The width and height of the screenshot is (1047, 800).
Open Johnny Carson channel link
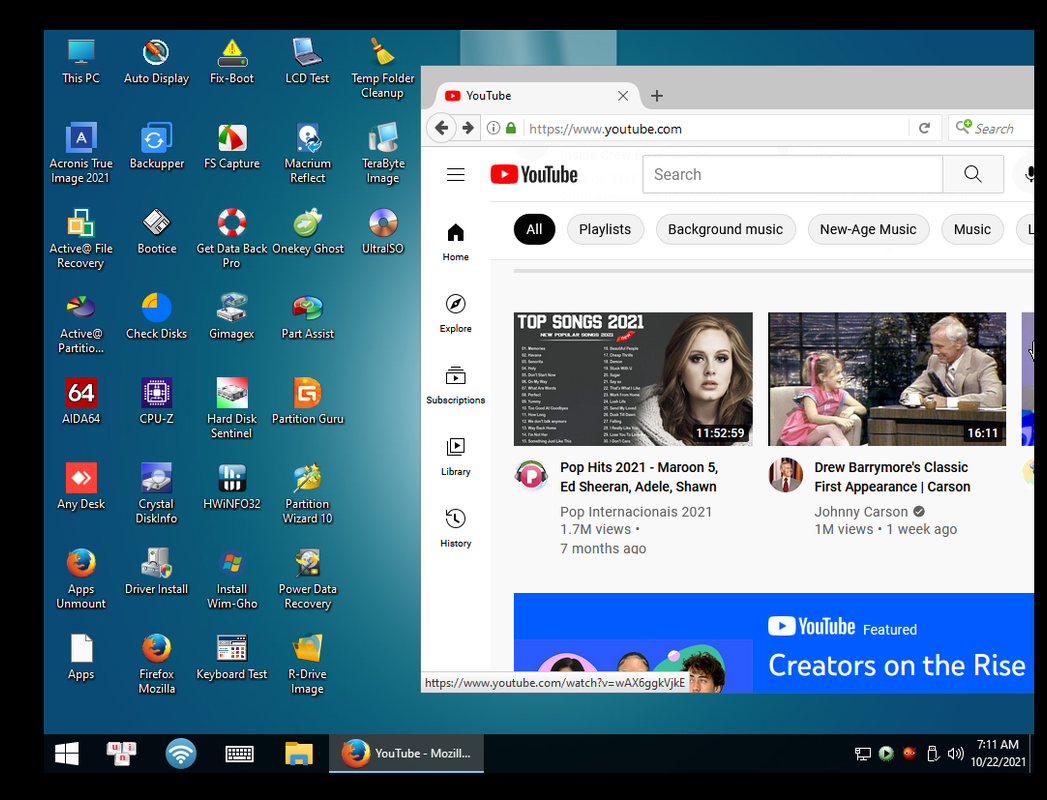click(861, 512)
